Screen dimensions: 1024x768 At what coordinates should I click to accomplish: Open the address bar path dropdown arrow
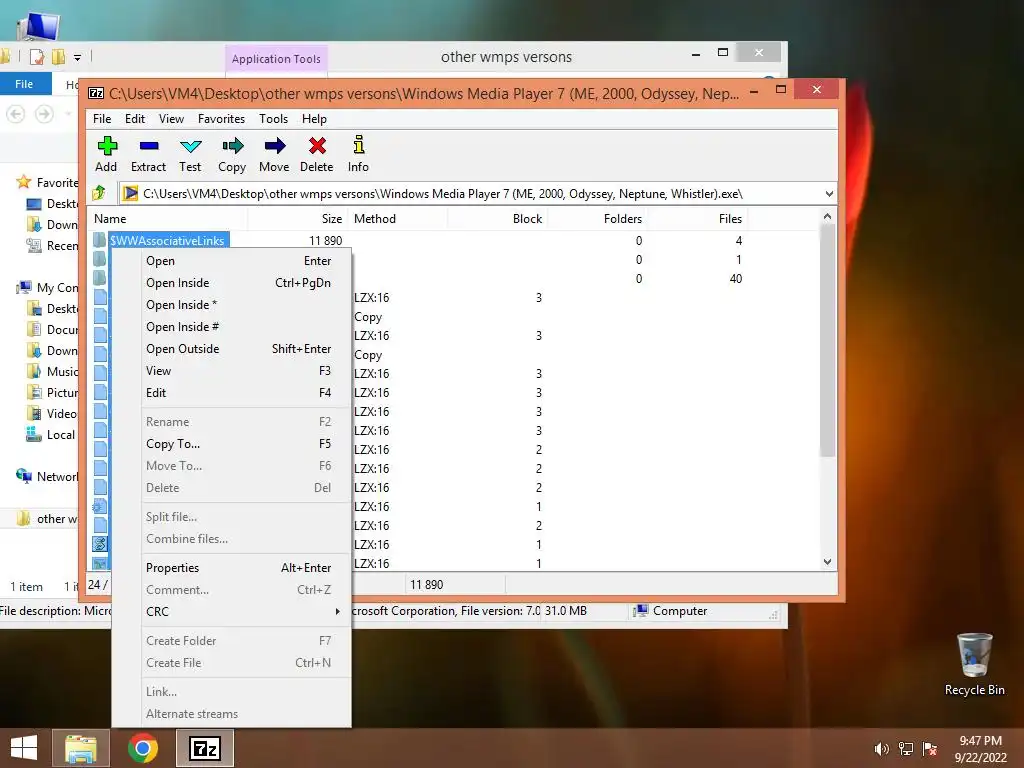[x=829, y=194]
